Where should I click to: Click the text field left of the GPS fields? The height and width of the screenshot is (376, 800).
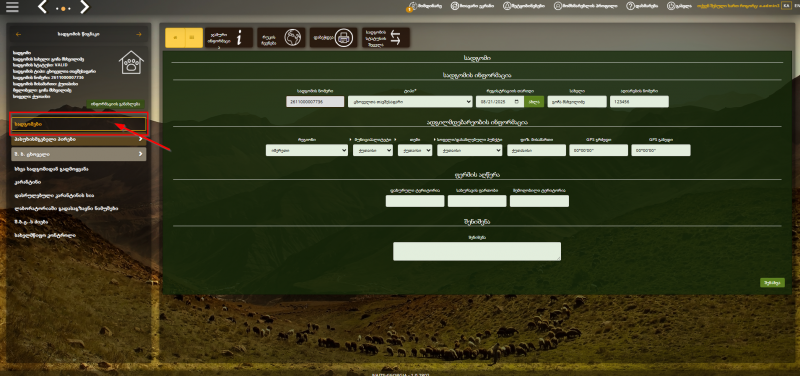[x=537, y=150]
